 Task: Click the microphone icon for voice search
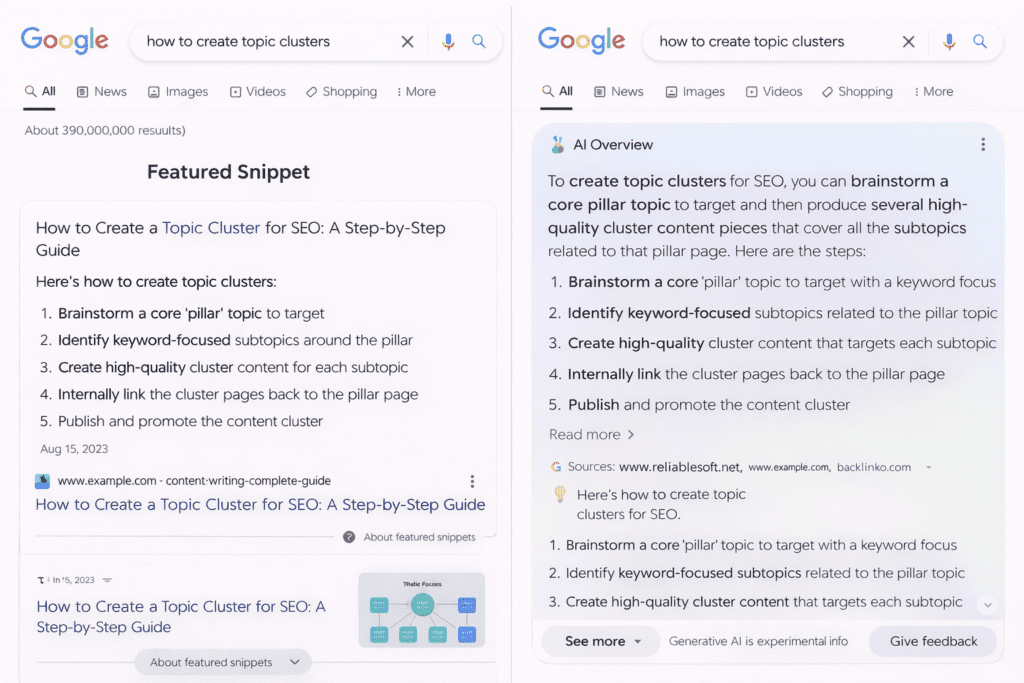[447, 41]
